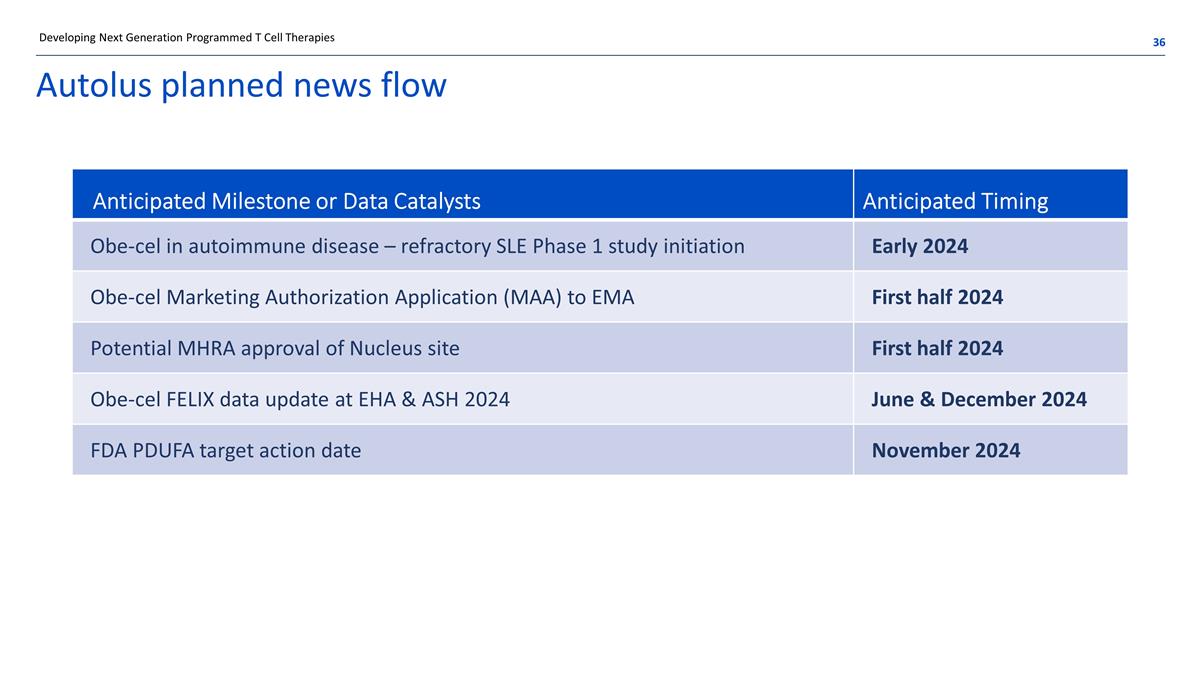The image size is (1200, 675).
Task: Select the 'Potential MHRA approval of Nucleus site' text
Action: point(275,349)
